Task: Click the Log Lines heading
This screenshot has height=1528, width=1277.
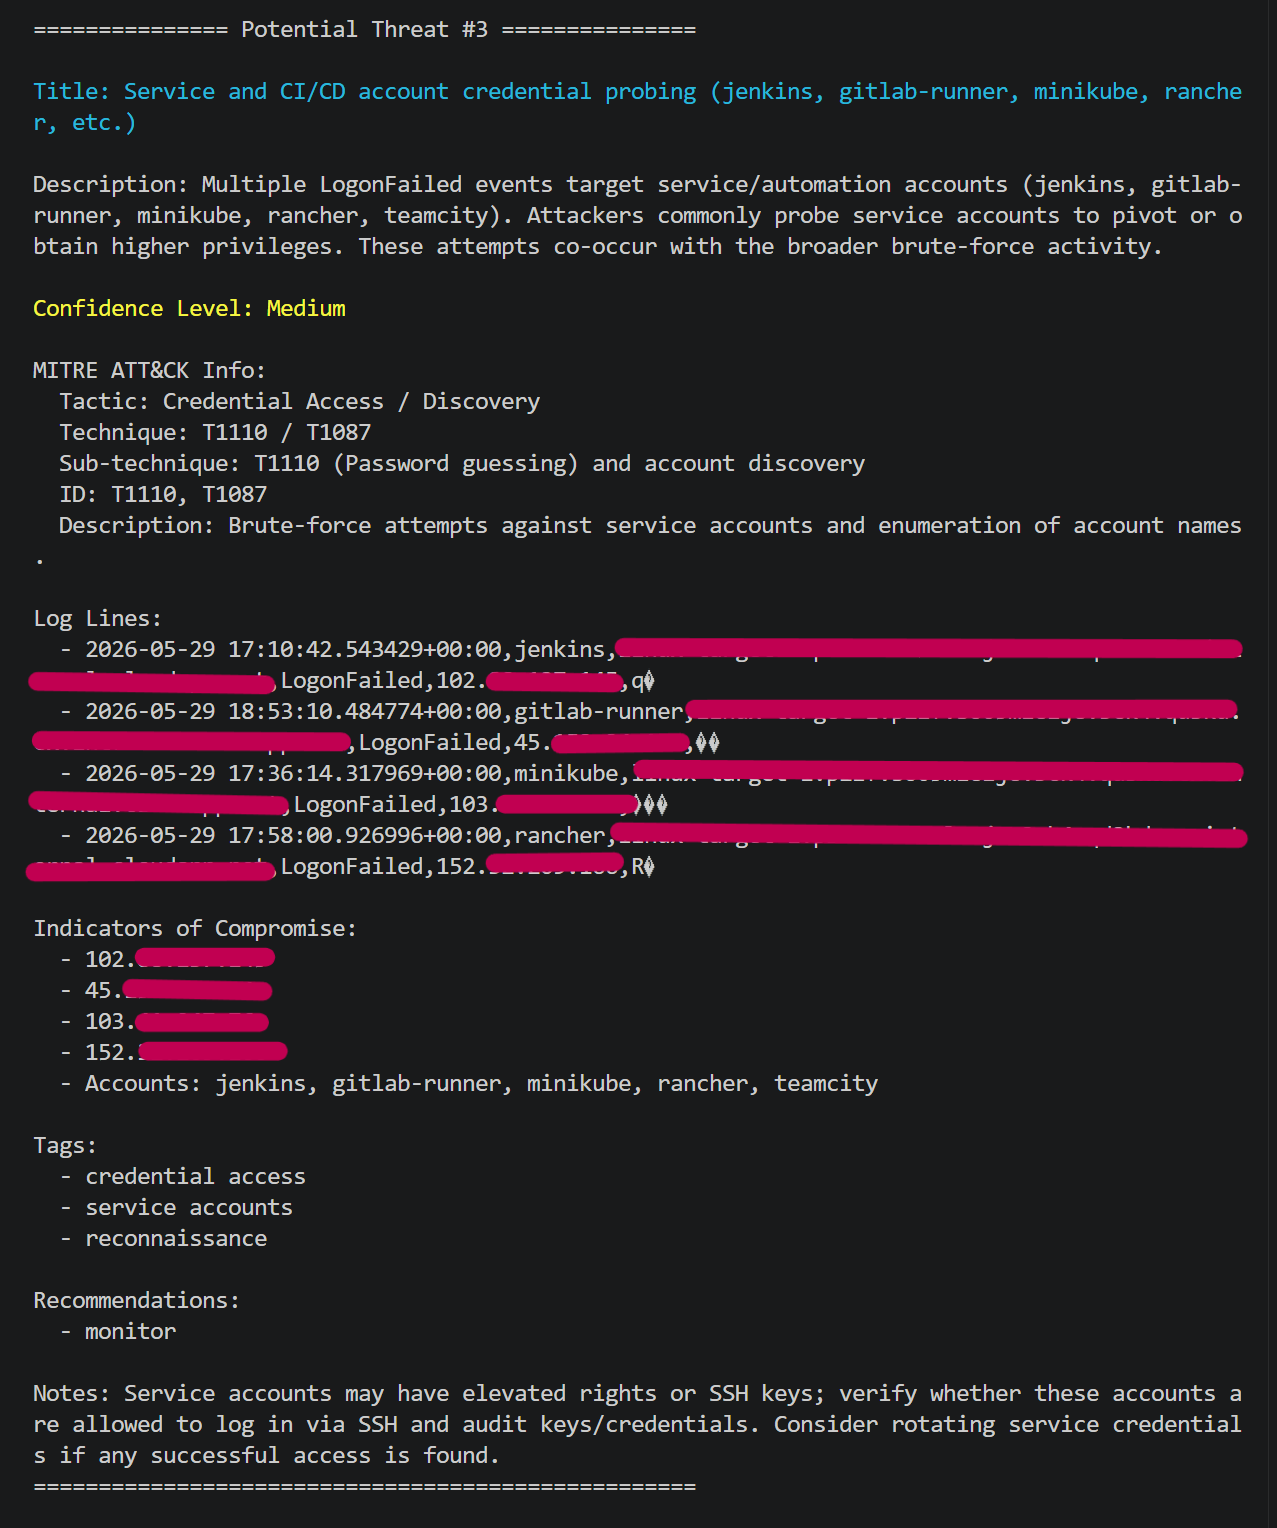Action: 97,618
